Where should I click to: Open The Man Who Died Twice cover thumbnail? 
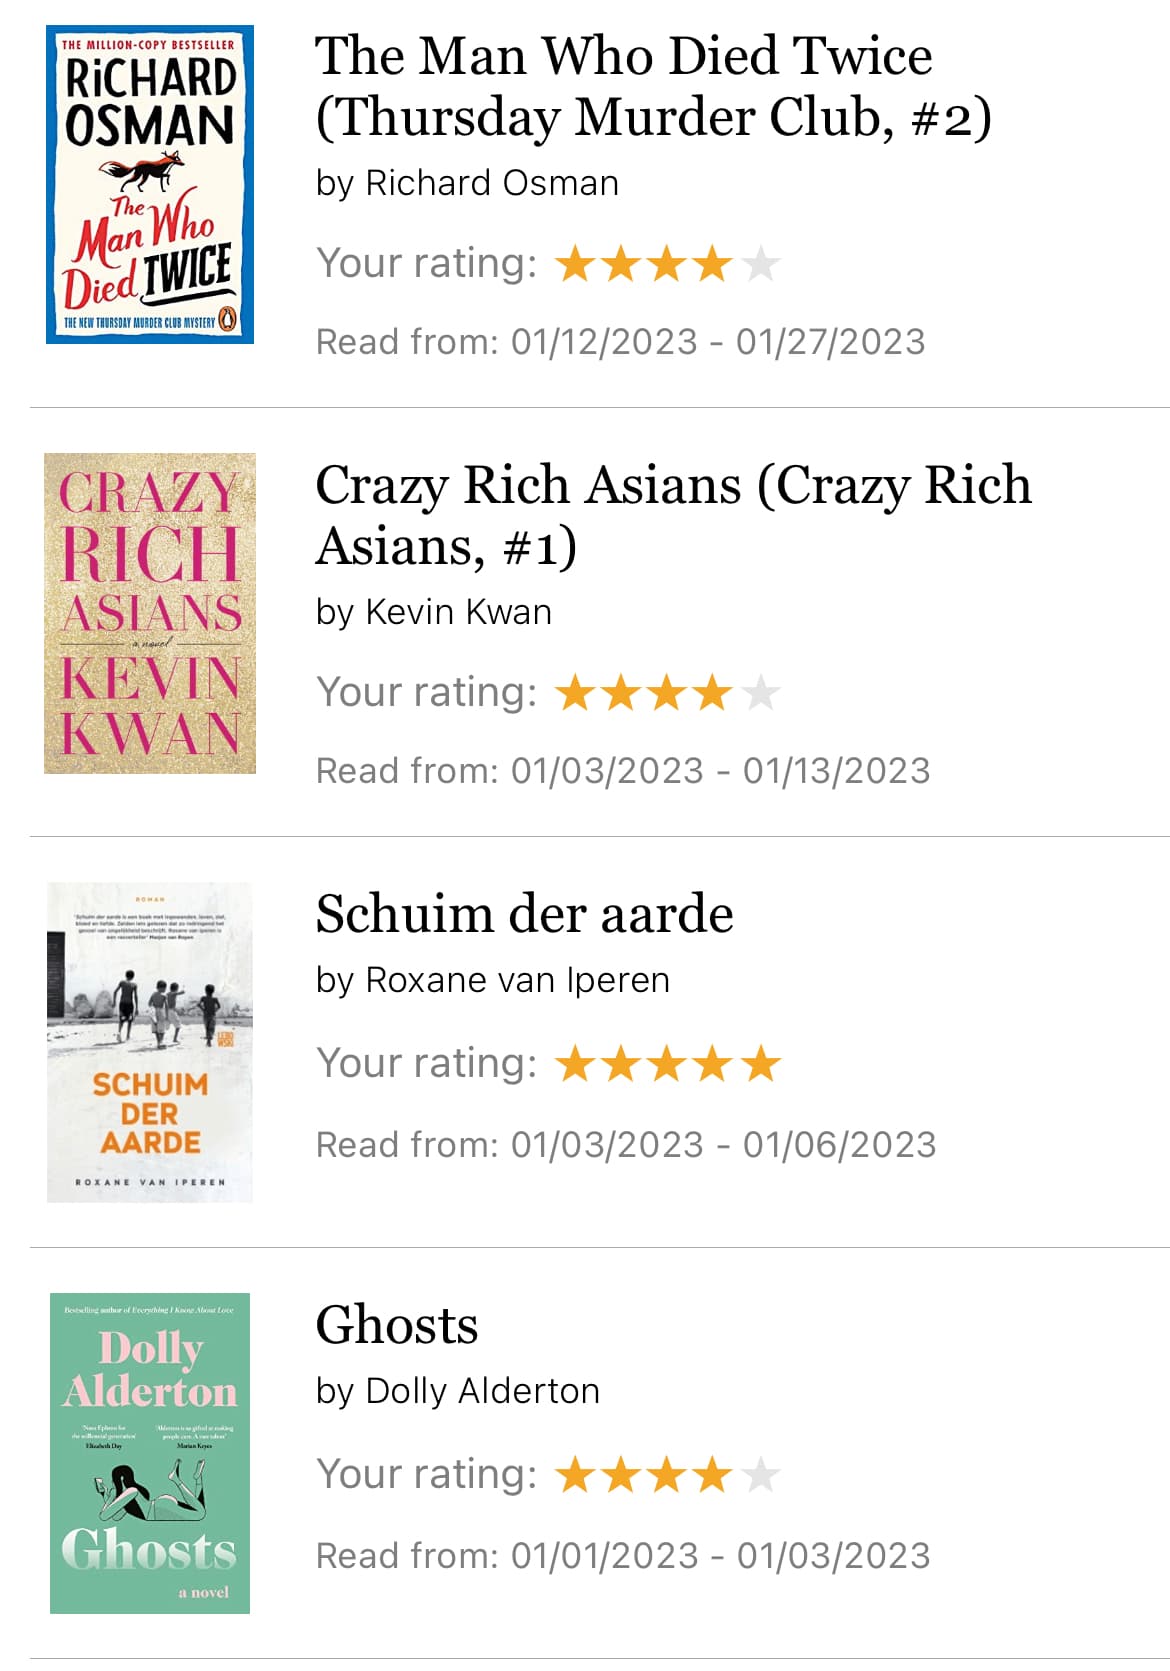pyautogui.click(x=150, y=184)
